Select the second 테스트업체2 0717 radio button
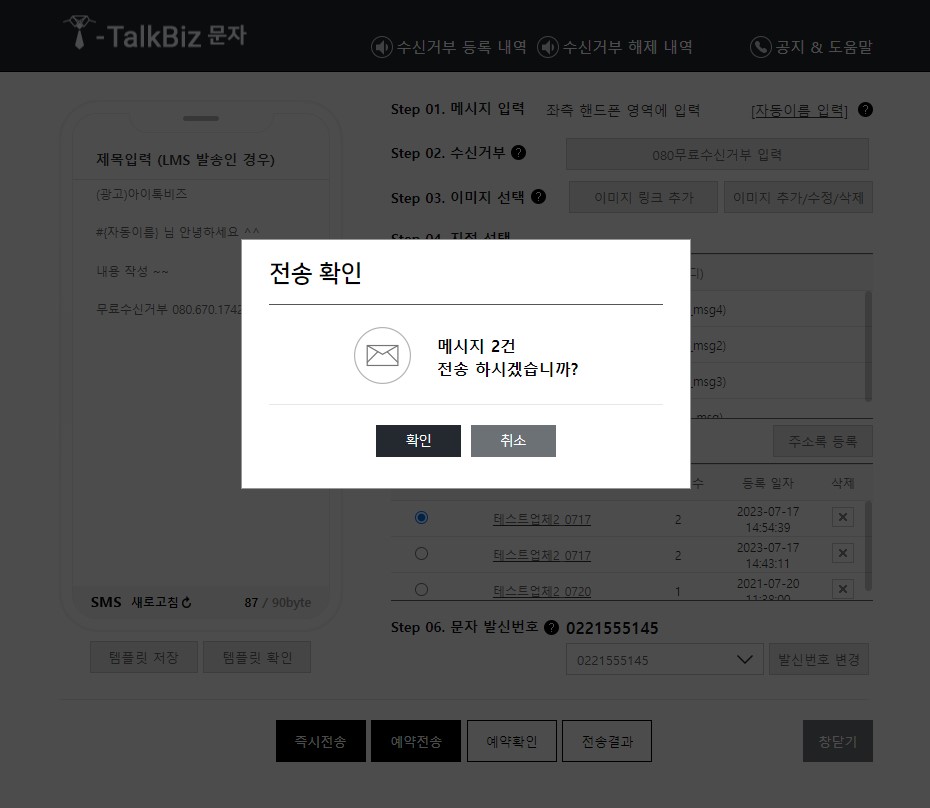The width and height of the screenshot is (930, 808). 421,553
